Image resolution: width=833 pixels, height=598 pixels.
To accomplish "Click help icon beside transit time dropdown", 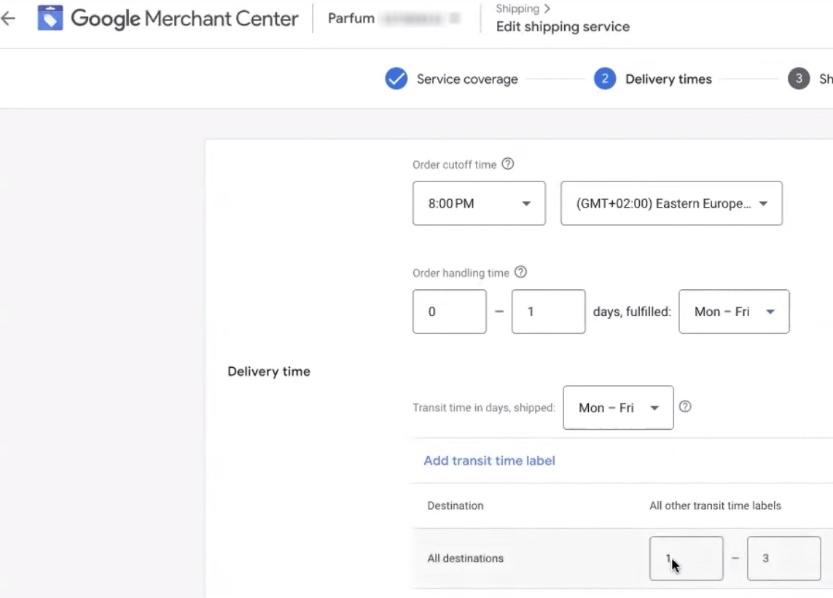I will [x=685, y=407].
